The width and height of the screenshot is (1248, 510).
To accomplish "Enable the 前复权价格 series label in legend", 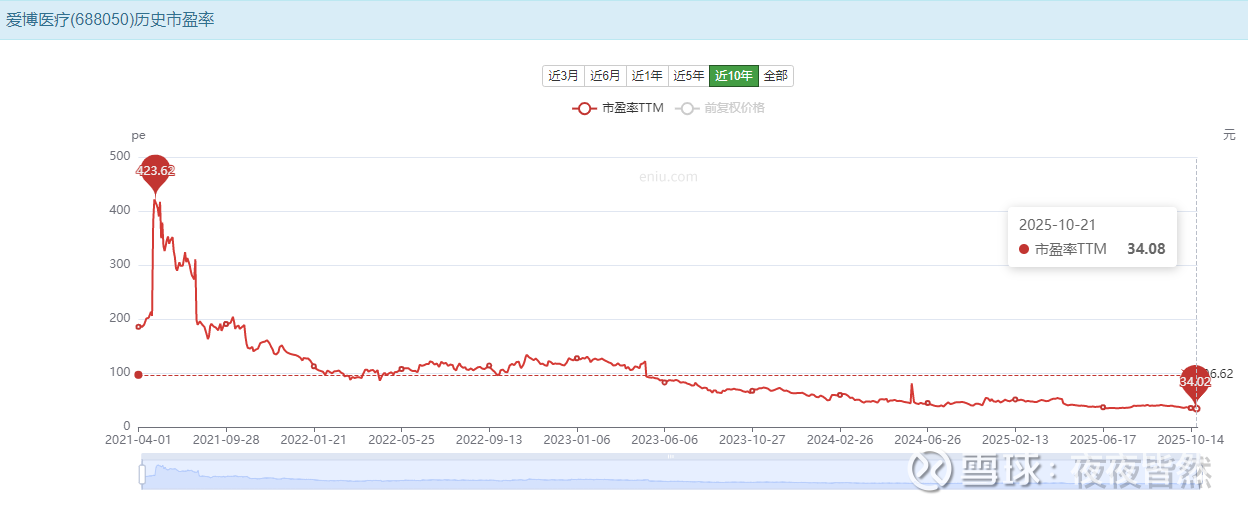I will [x=734, y=108].
